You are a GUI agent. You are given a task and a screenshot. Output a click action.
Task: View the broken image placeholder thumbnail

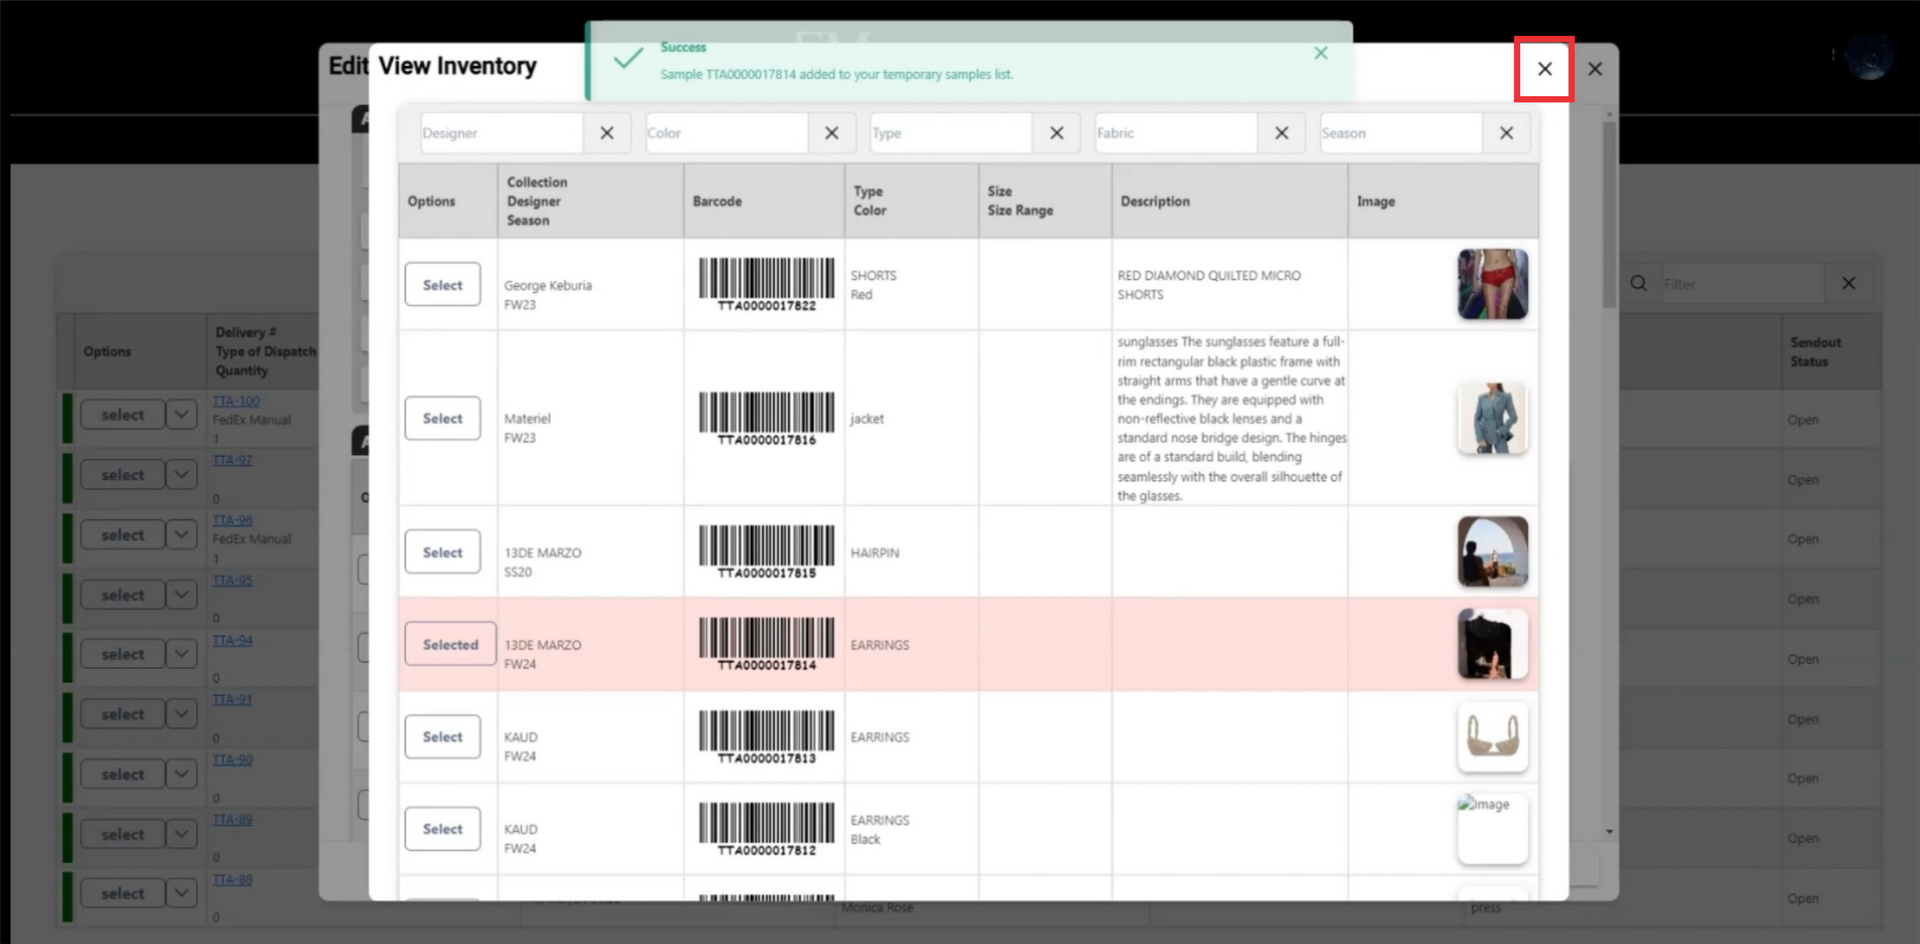[1492, 829]
